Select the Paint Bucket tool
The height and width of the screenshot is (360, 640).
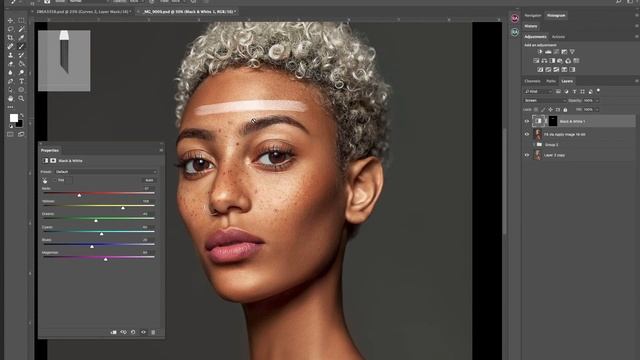21,64
